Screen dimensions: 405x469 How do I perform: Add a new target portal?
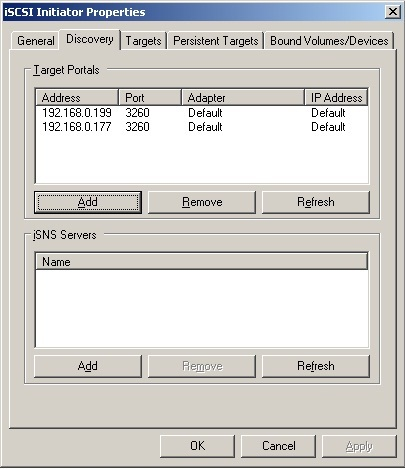pyautogui.click(x=88, y=202)
